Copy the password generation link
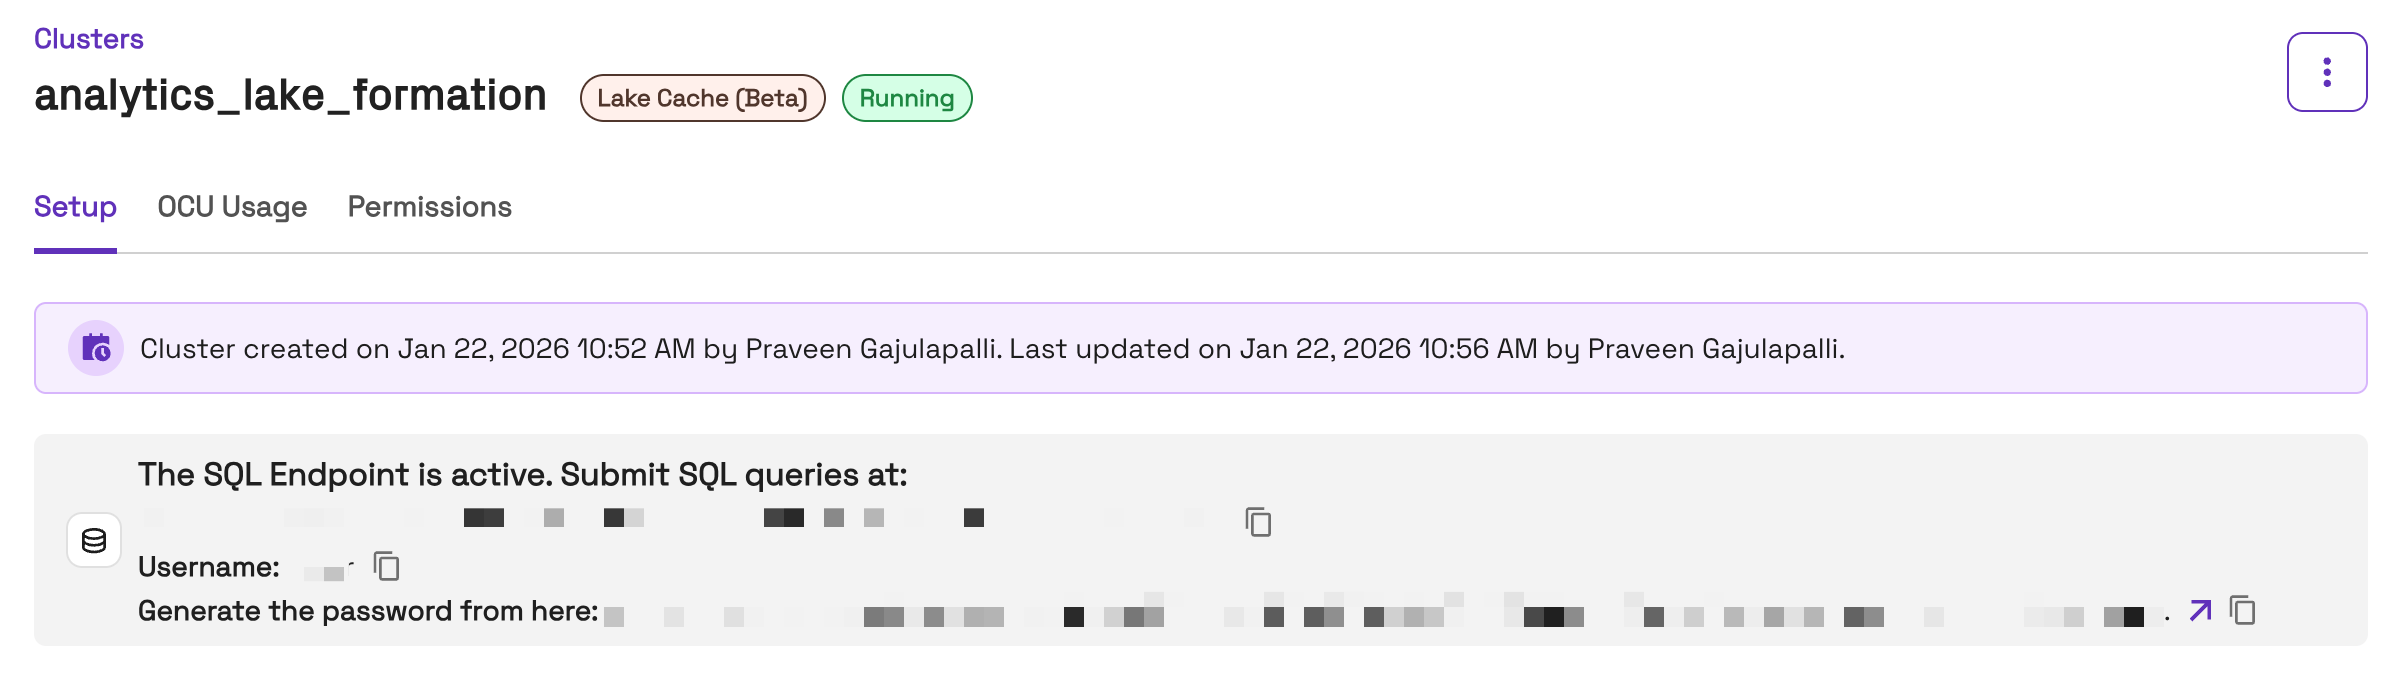This screenshot has width=2402, height=676. tap(2243, 610)
